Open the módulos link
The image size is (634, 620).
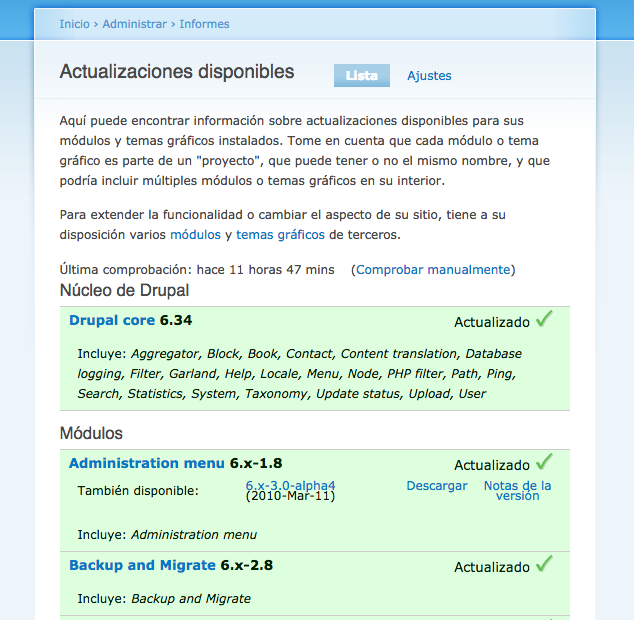coord(195,235)
